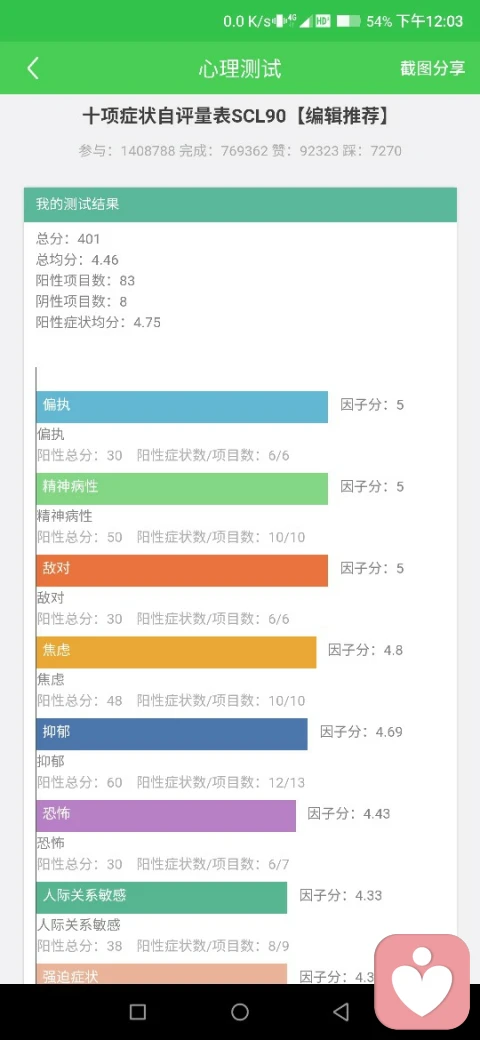Tap the signal strength icon in status bar
This screenshot has width=480, height=1040.
(306, 21)
